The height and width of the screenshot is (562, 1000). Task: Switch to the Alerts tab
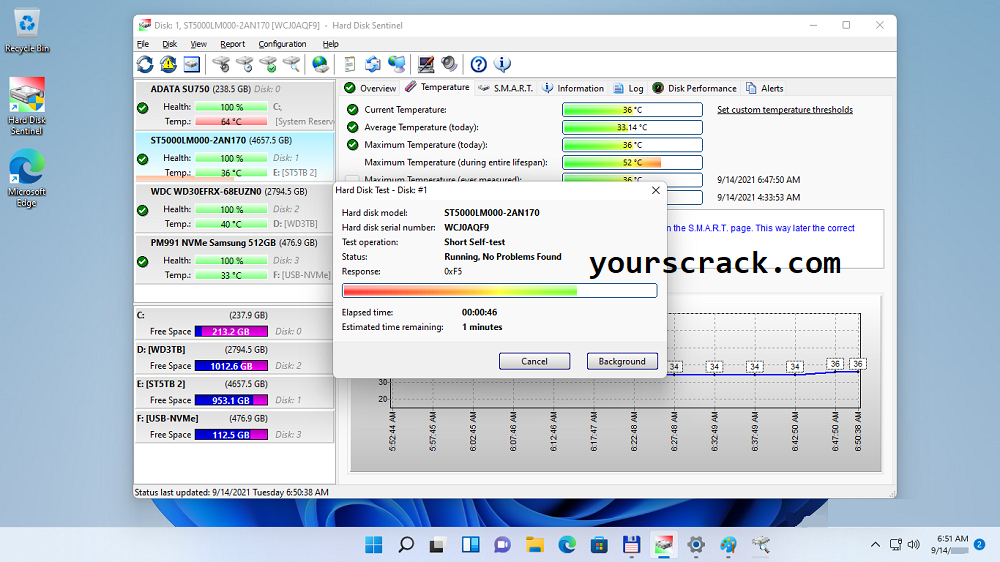765,88
